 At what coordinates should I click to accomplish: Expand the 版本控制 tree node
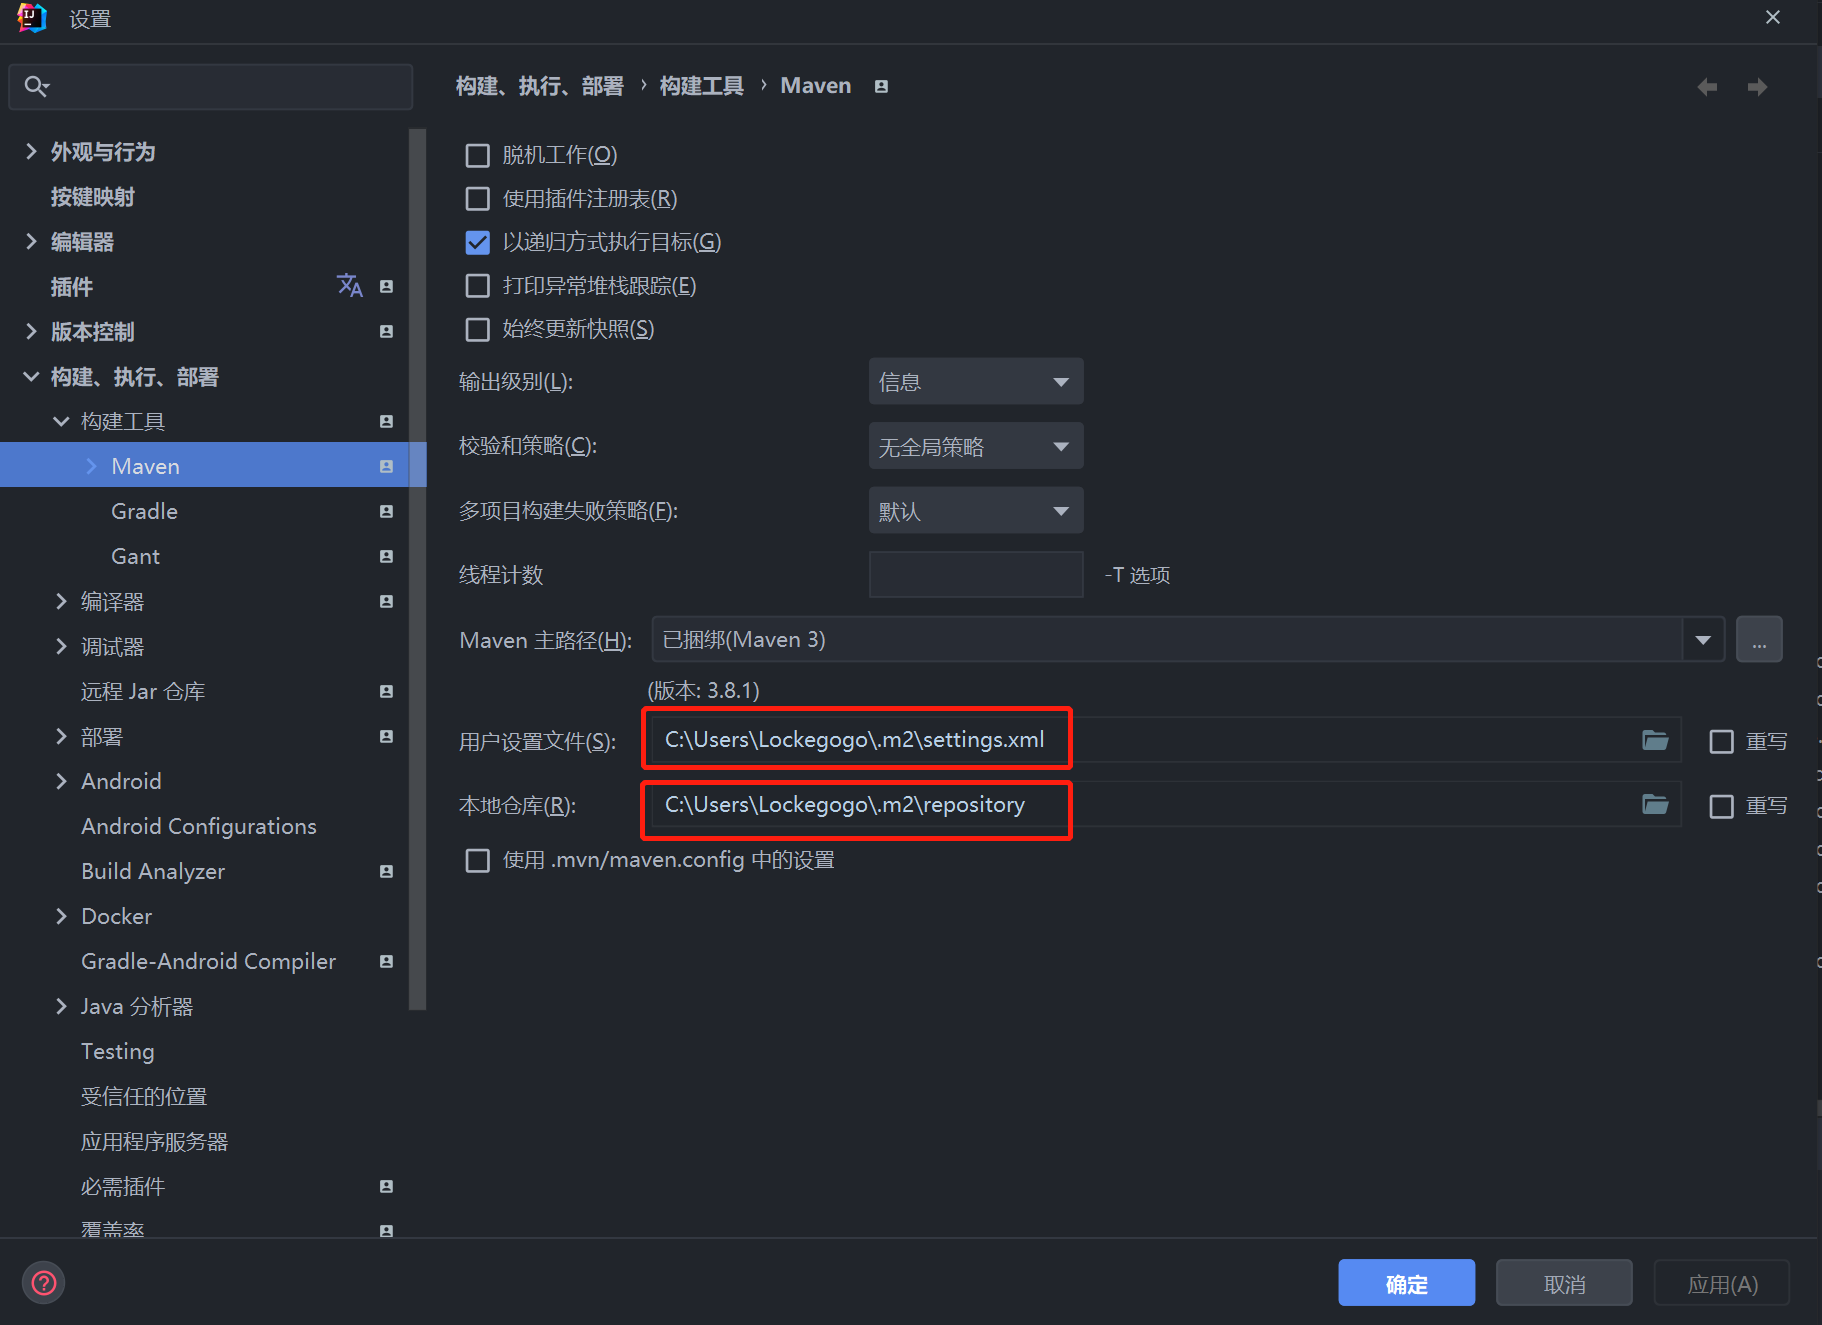click(x=31, y=331)
